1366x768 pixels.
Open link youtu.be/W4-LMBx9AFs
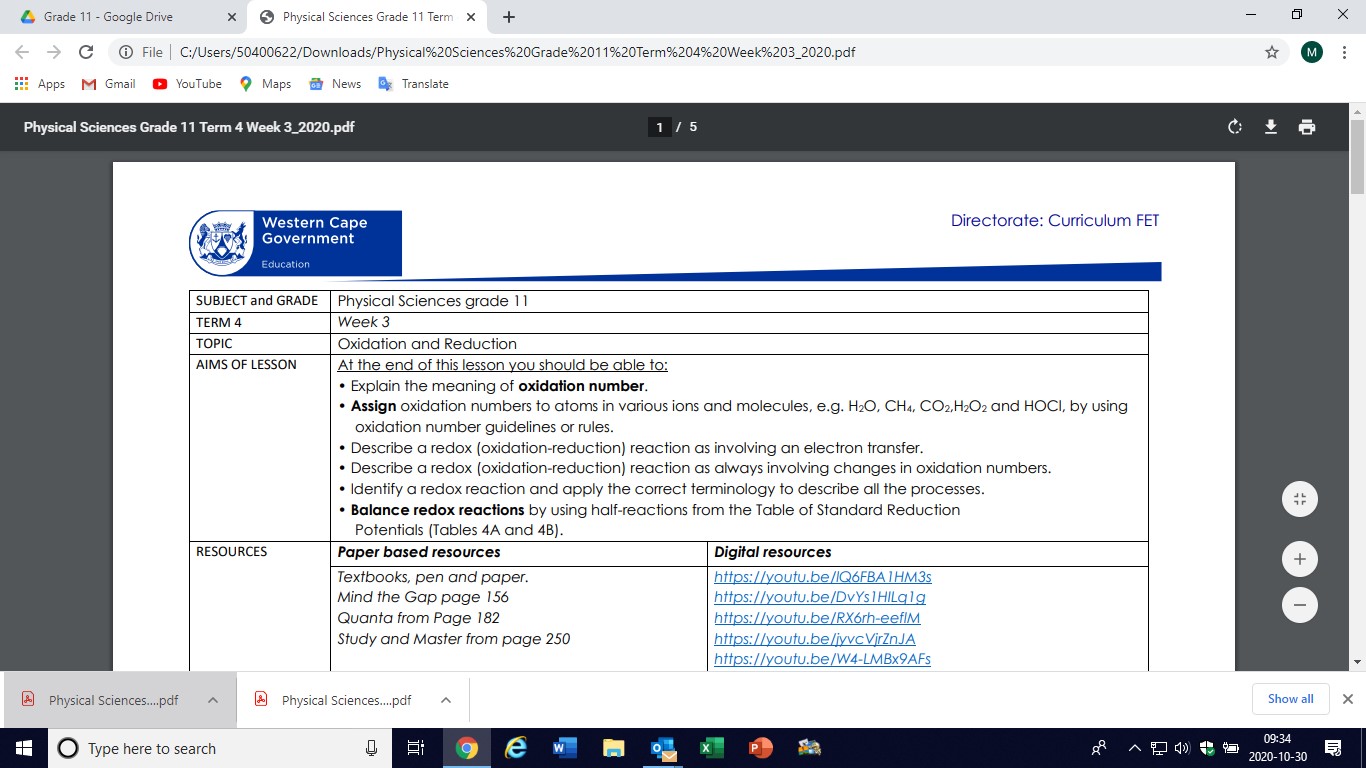coord(823,659)
